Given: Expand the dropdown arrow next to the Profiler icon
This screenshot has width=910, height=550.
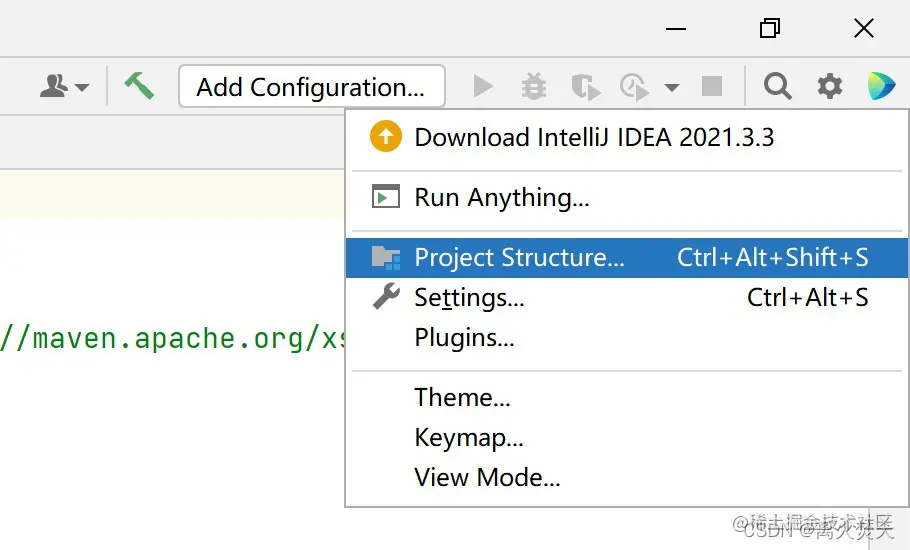Looking at the screenshot, I should click(671, 88).
